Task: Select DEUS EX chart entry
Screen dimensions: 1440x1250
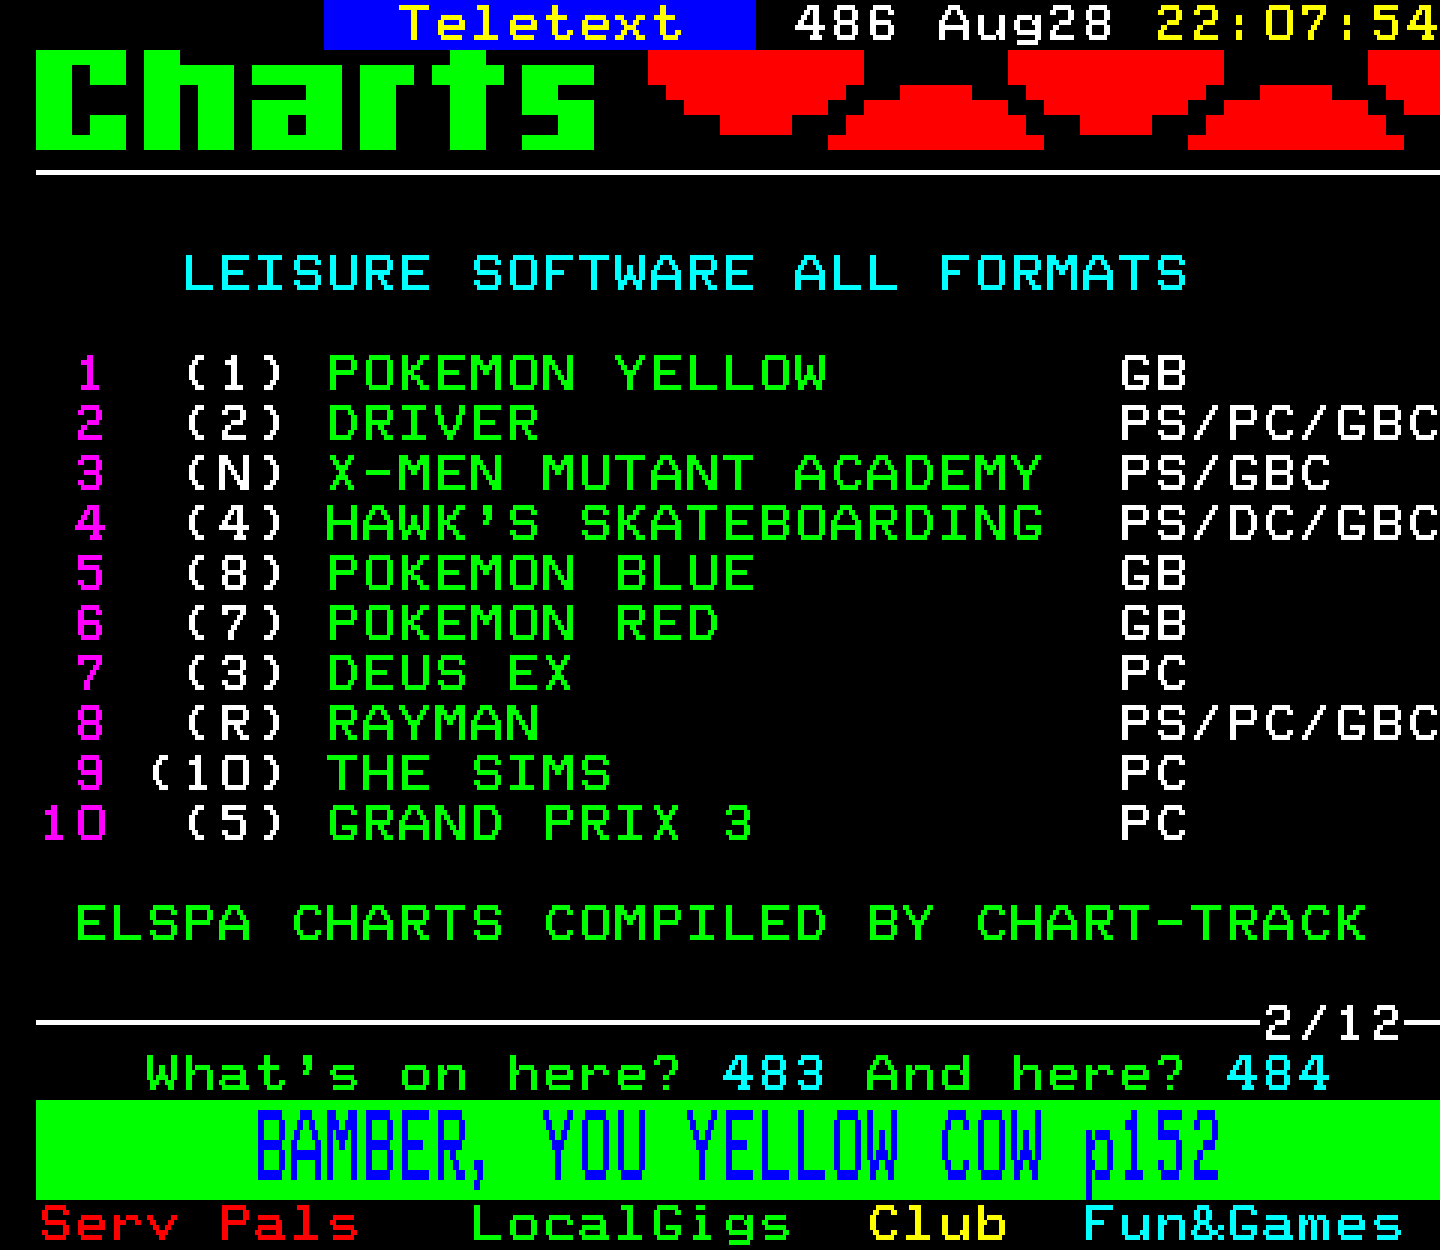Action: [x=450, y=674]
